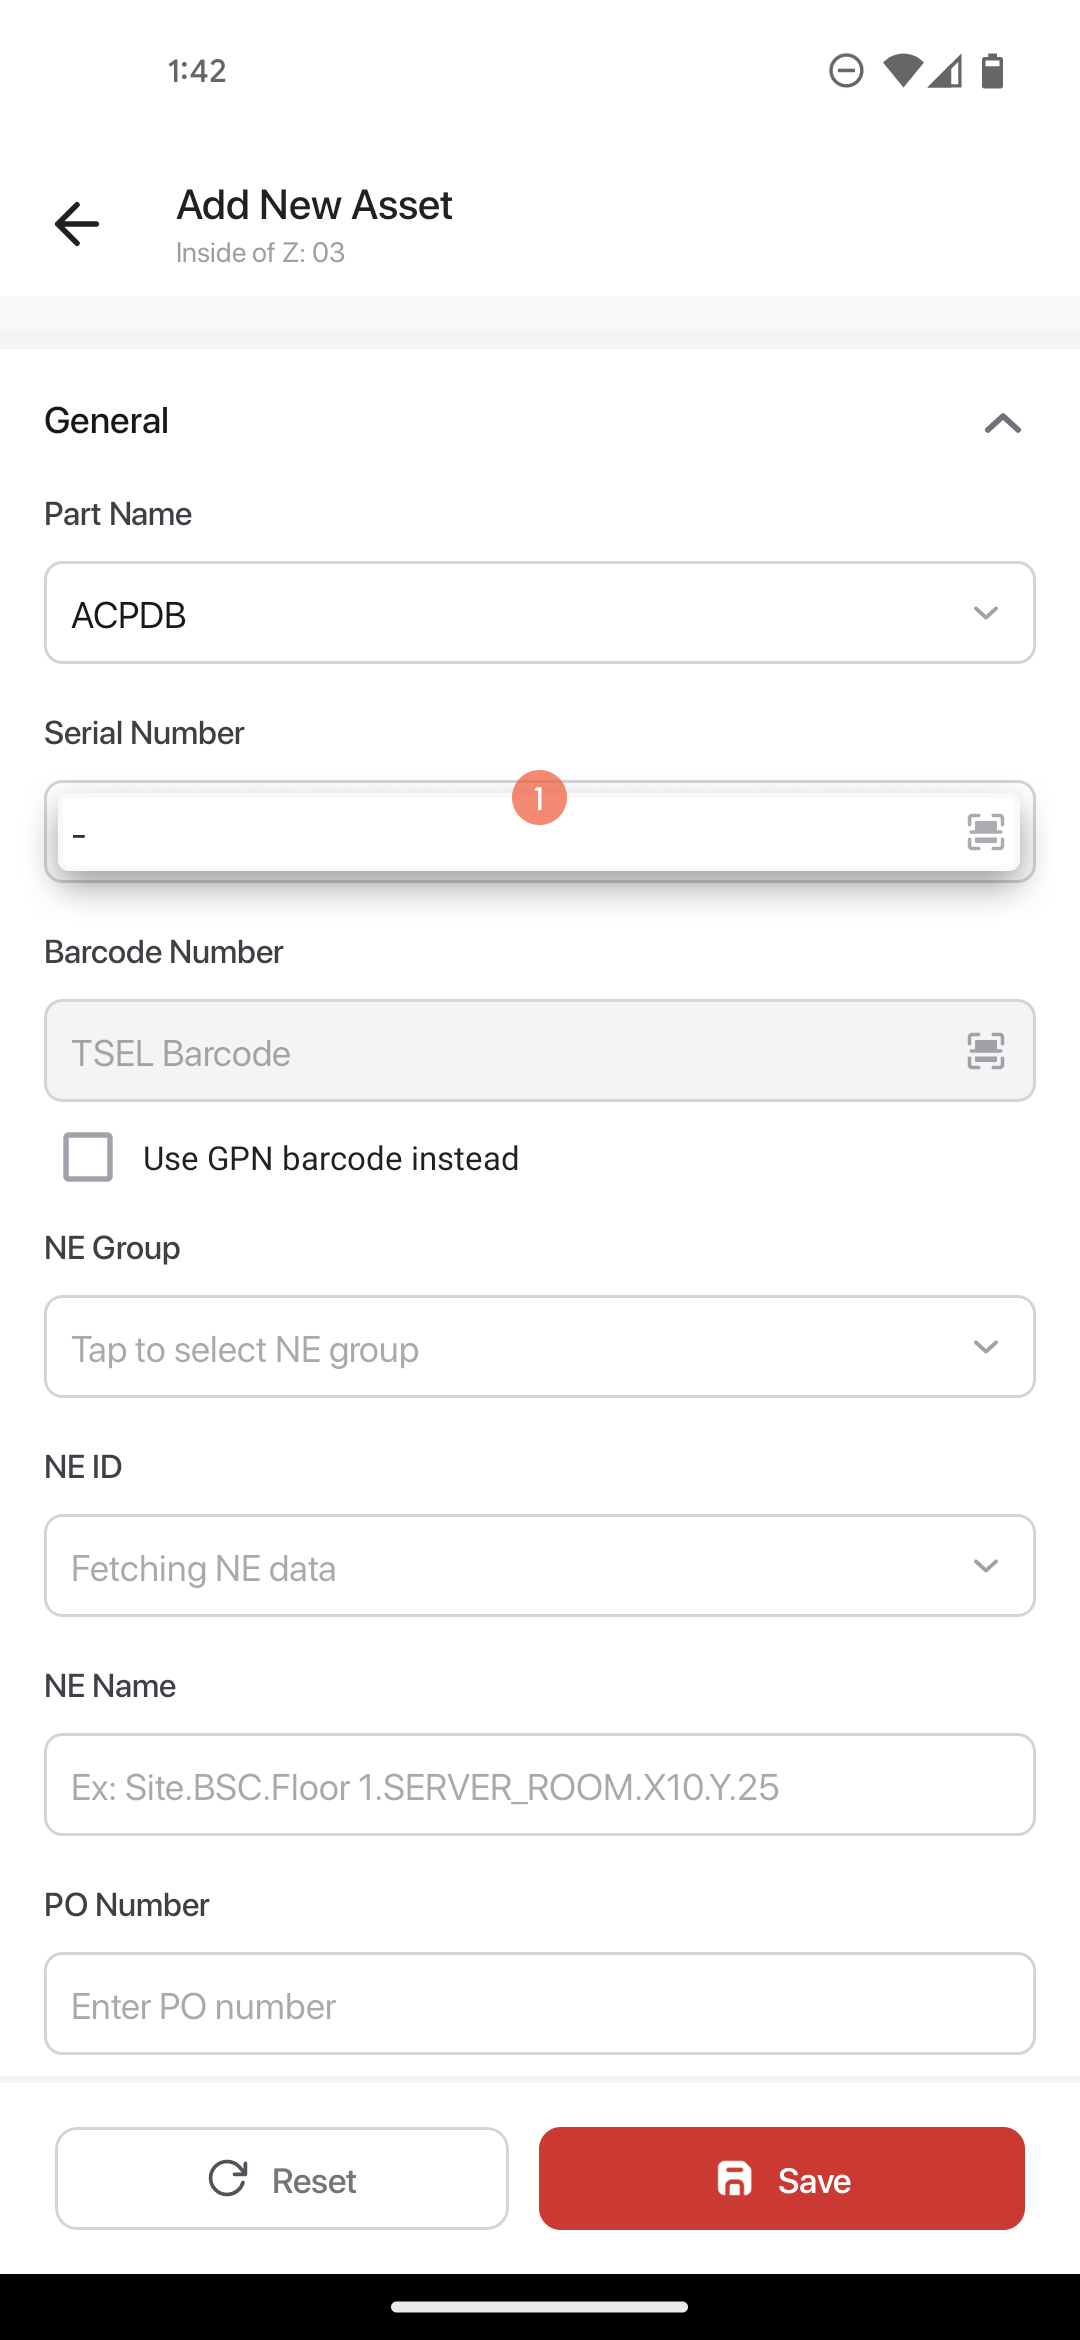This screenshot has width=1080, height=2340.
Task: Tap the orange number 1 badge
Action: coord(539,797)
